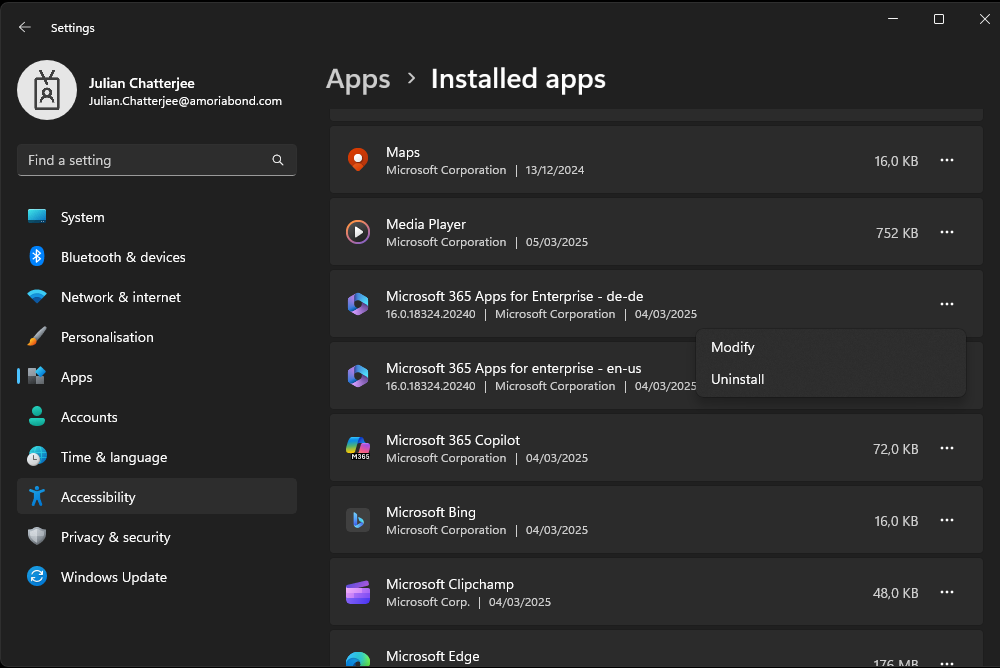
Task: Select 'Microsoft 365 Apps for enterprise - en-us'
Action: (x=513, y=368)
